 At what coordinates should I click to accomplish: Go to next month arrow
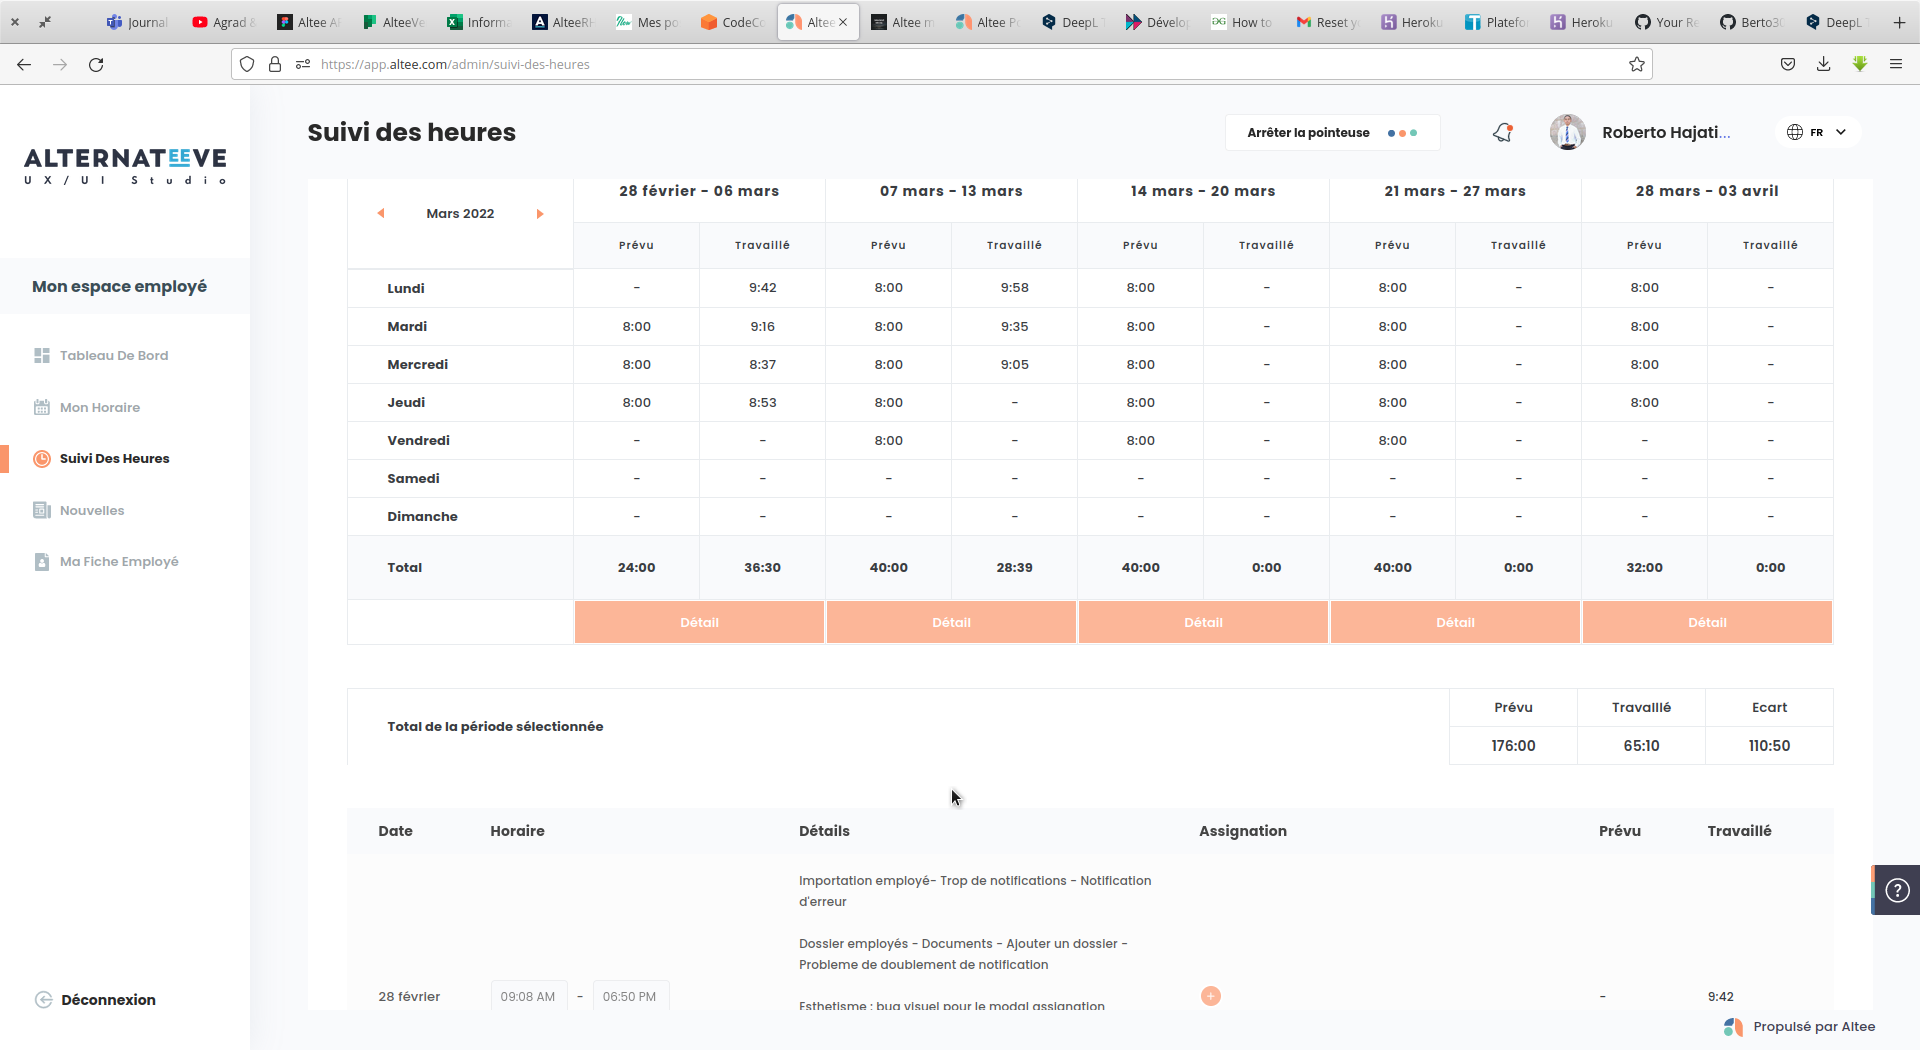(x=540, y=213)
